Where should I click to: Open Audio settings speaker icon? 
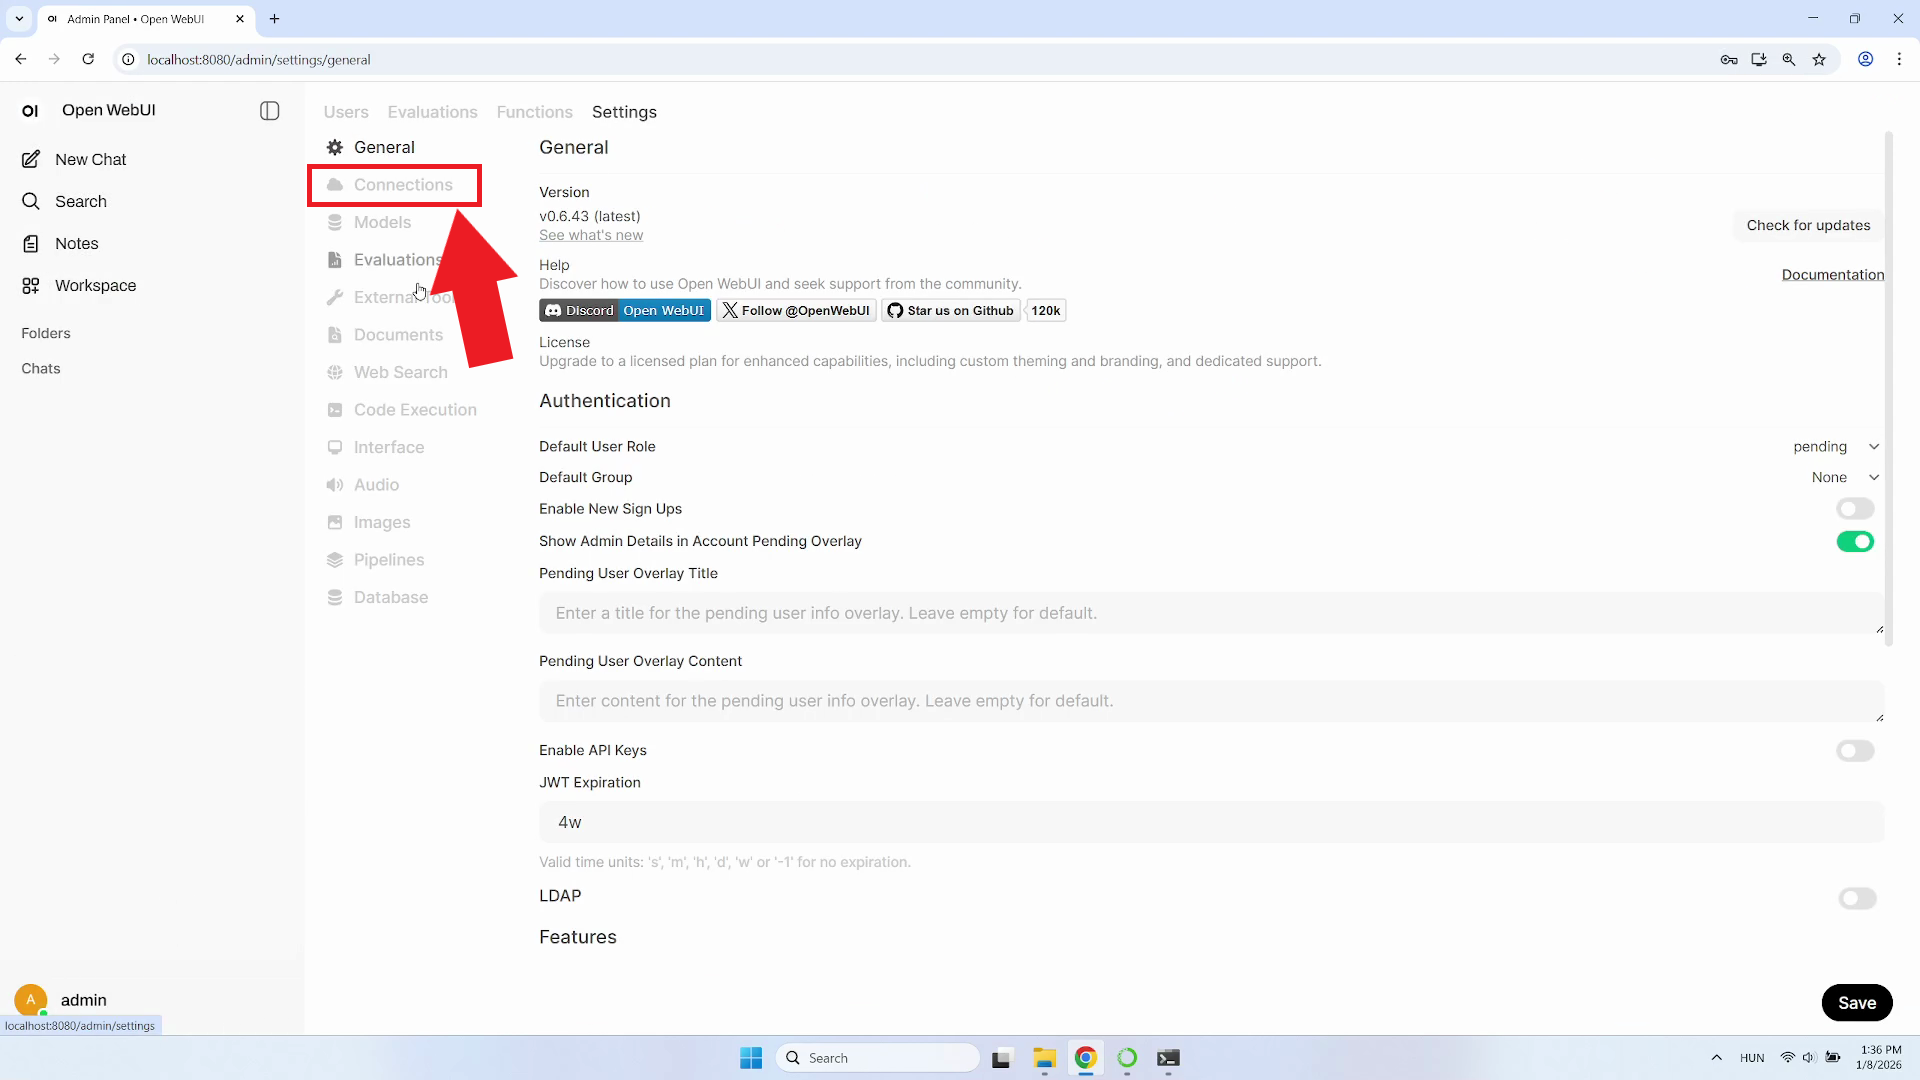[335, 485]
